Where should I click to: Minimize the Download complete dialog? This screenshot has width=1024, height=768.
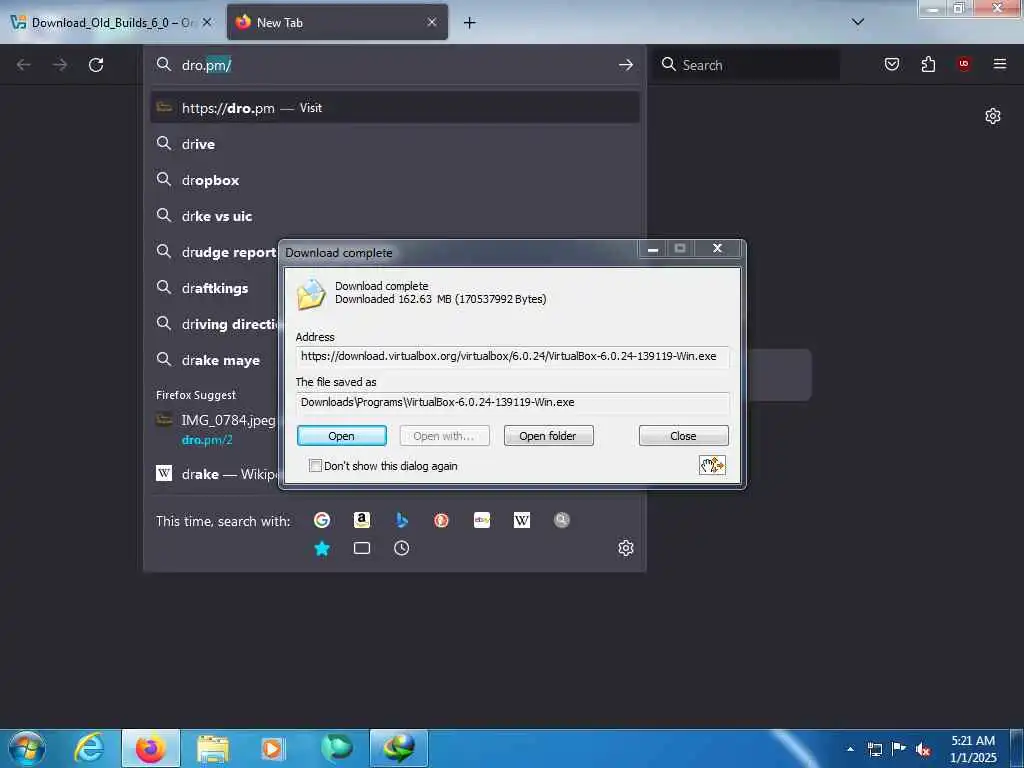[x=652, y=249]
